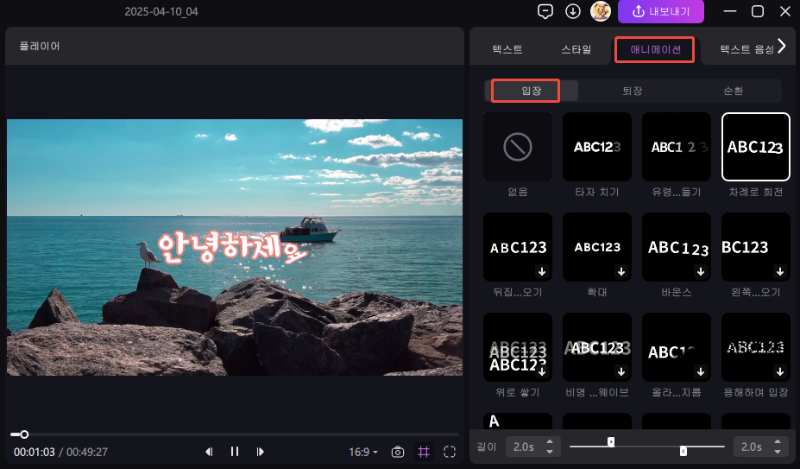Select the 입장 entrance sub-tab
The image size is (800, 469).
point(531,91)
